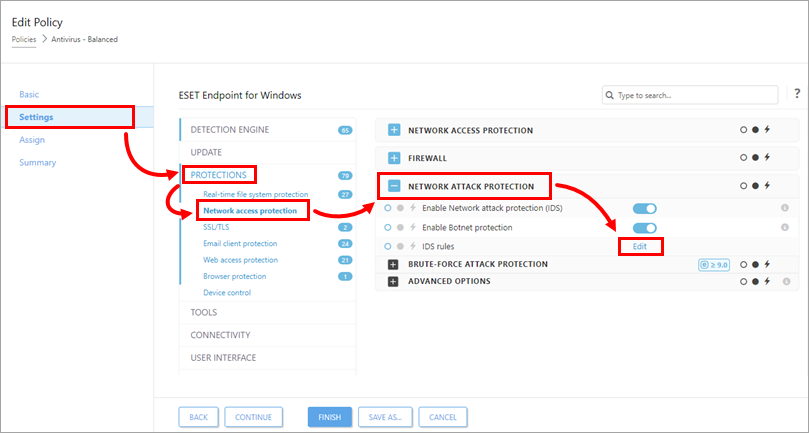This screenshot has height=433, width=809.
Task: Select Real-time file system protection
Action: click(x=256, y=195)
